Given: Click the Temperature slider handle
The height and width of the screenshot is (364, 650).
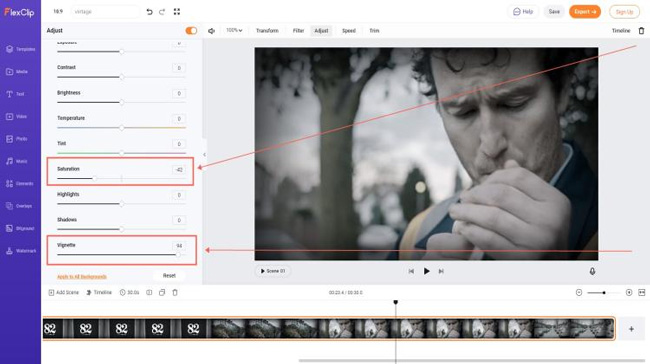Looking at the screenshot, I should (x=121, y=128).
